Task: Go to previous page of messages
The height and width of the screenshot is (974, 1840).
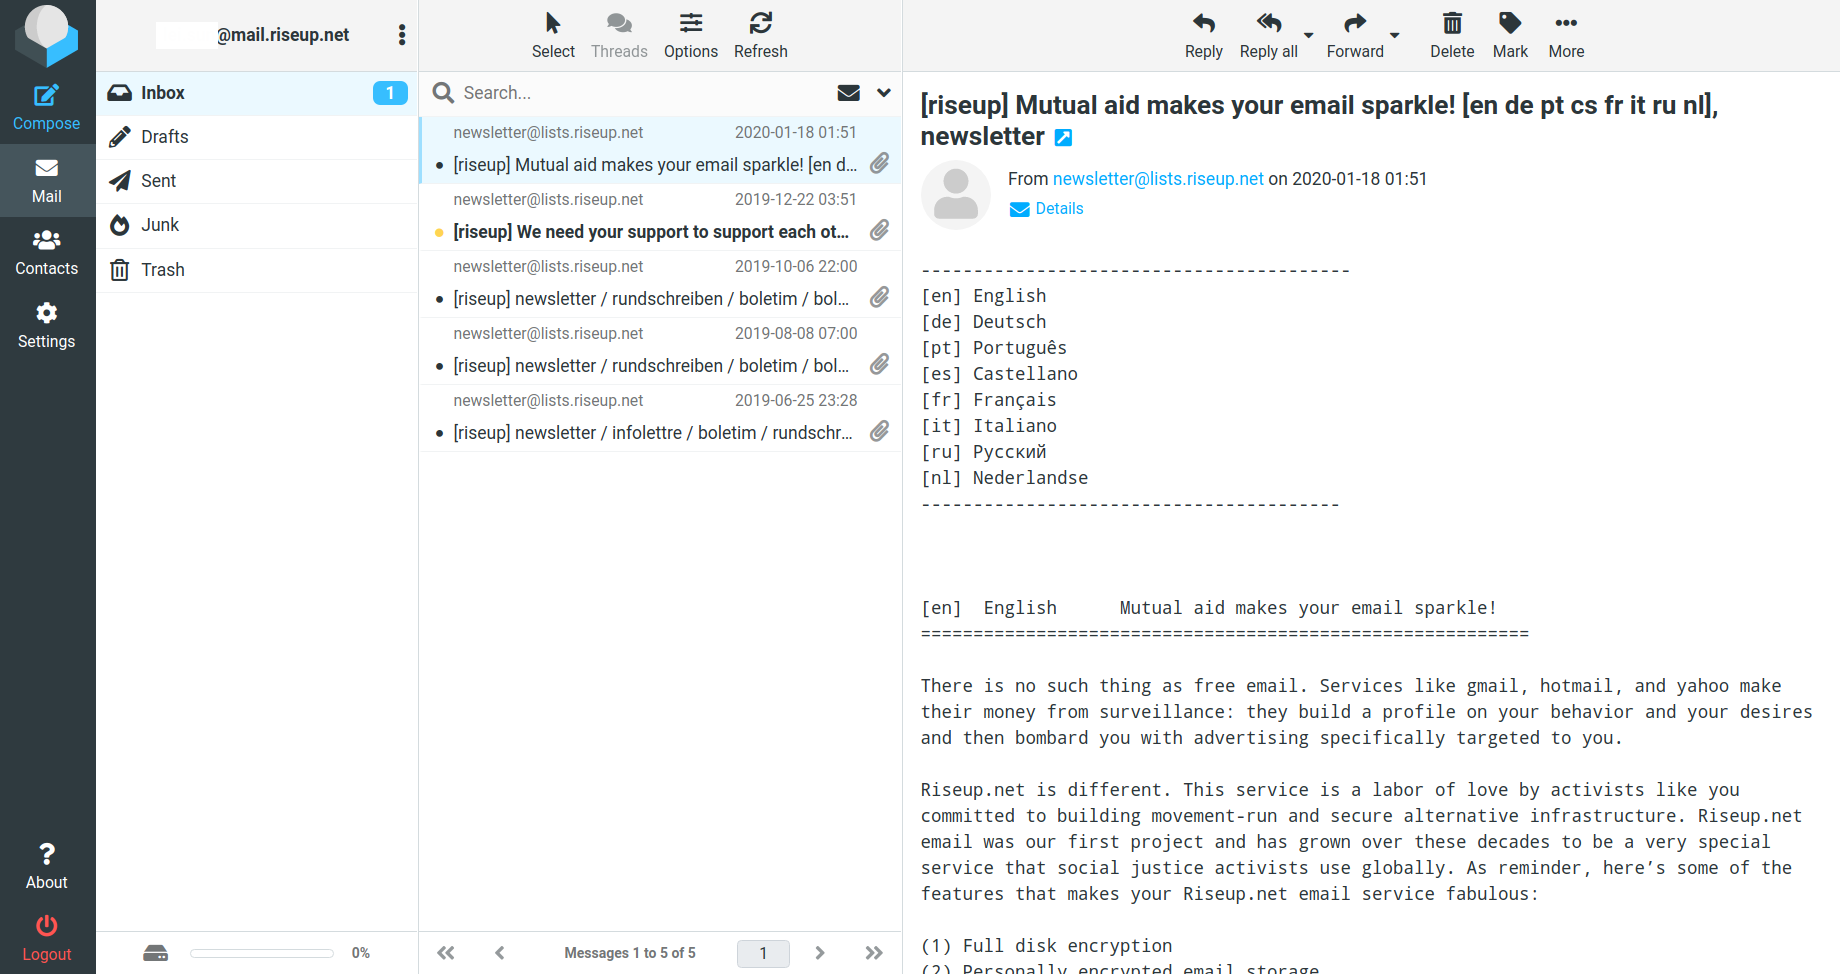Action: tap(500, 953)
